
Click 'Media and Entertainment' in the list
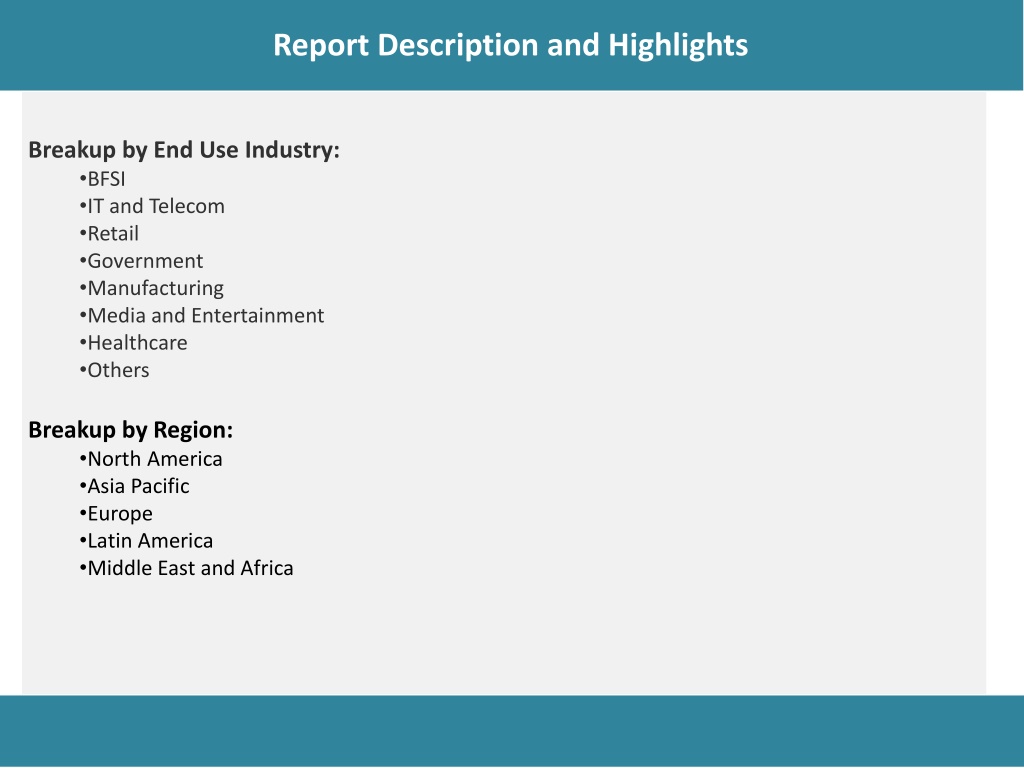(x=202, y=316)
